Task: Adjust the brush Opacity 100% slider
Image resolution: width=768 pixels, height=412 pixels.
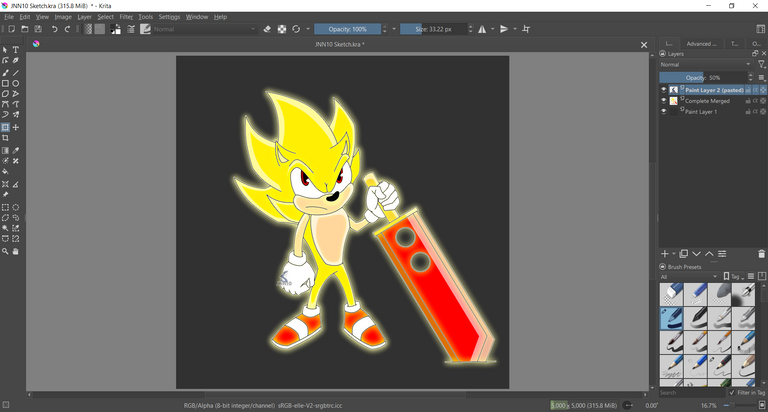Action: [347, 29]
